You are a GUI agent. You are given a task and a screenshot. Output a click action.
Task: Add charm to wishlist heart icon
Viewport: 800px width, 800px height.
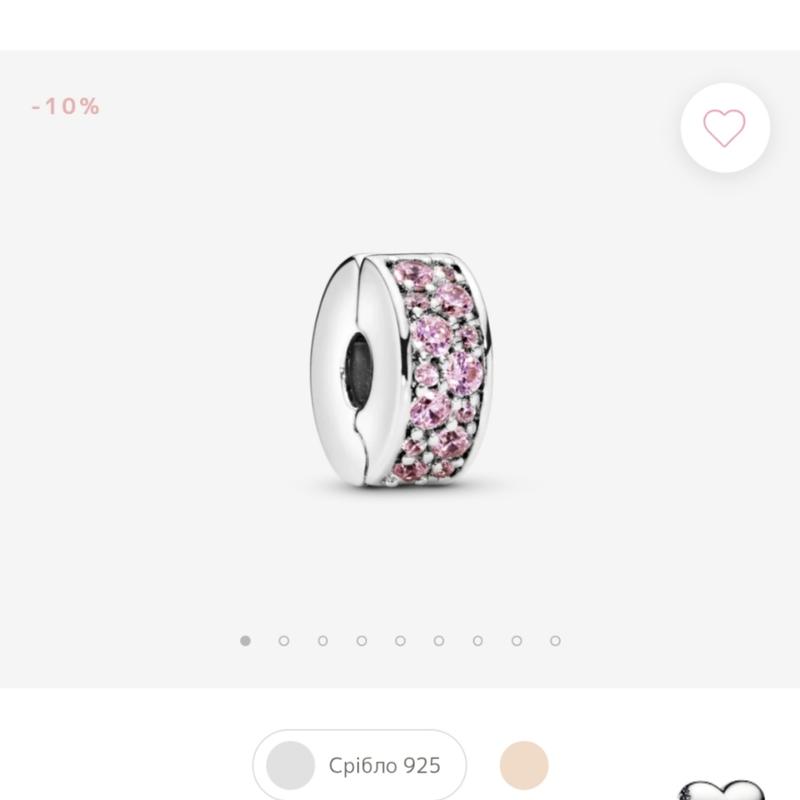[724, 128]
